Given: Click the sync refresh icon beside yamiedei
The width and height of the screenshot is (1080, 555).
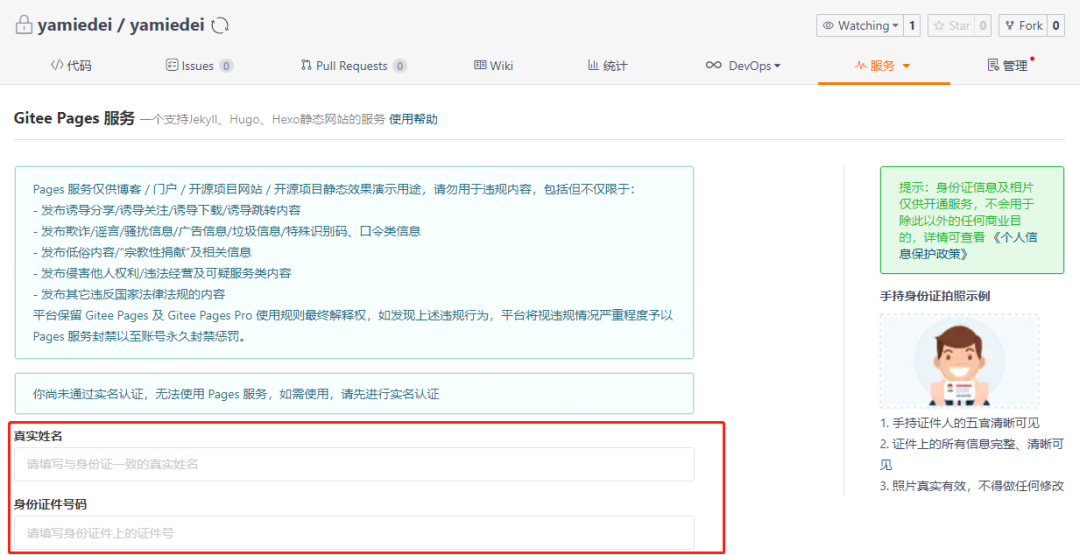Looking at the screenshot, I should click(x=220, y=26).
